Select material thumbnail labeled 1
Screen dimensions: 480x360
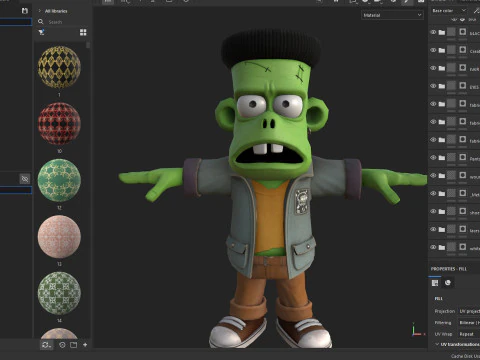(x=59, y=67)
